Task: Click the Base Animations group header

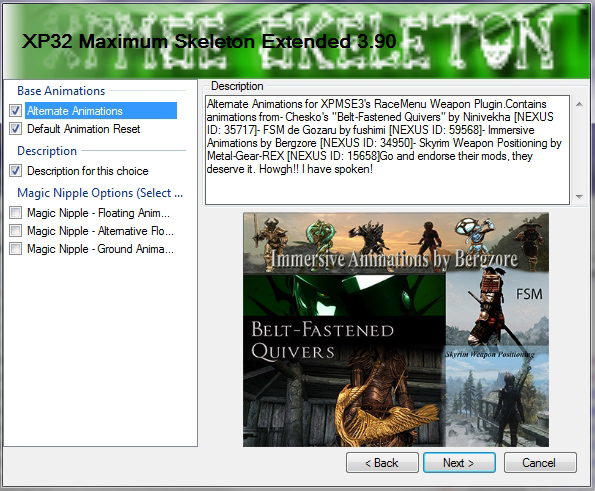Action: click(x=61, y=91)
